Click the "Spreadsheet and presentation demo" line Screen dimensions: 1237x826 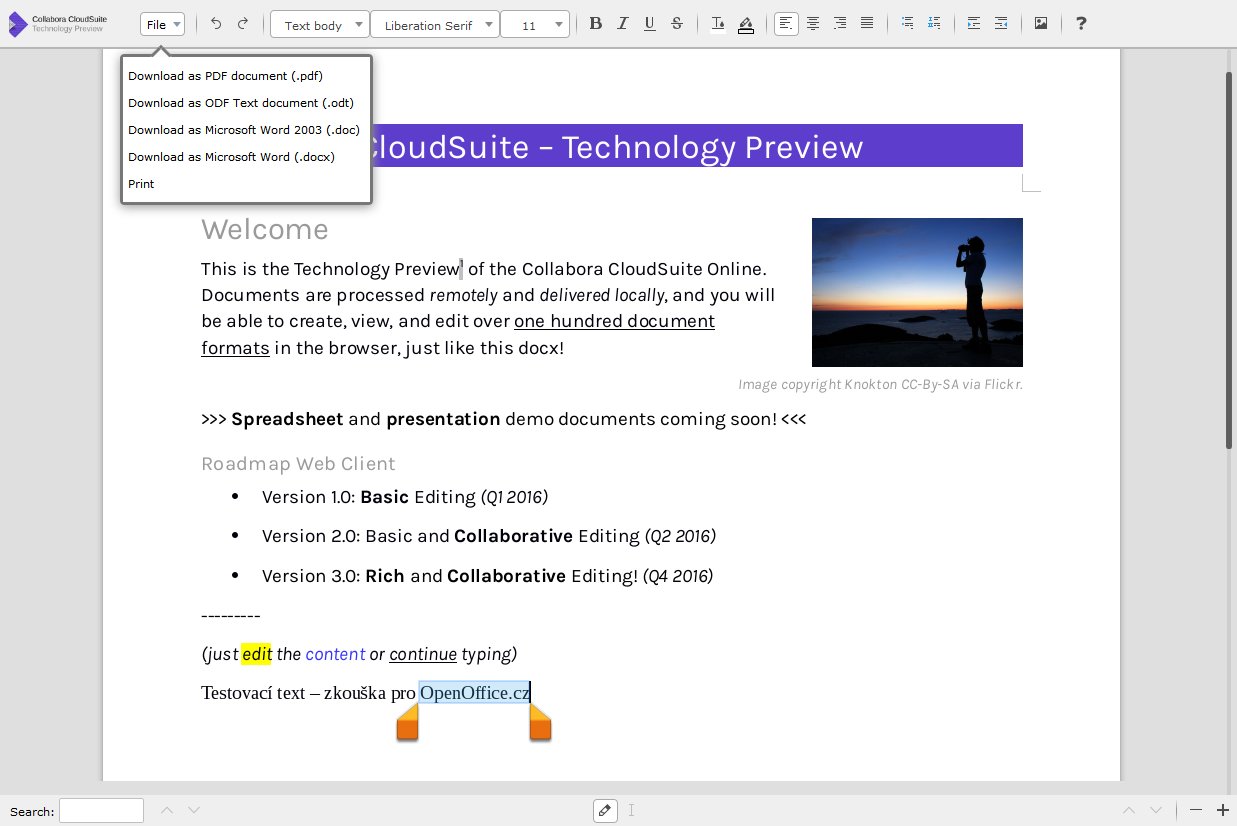click(x=503, y=419)
